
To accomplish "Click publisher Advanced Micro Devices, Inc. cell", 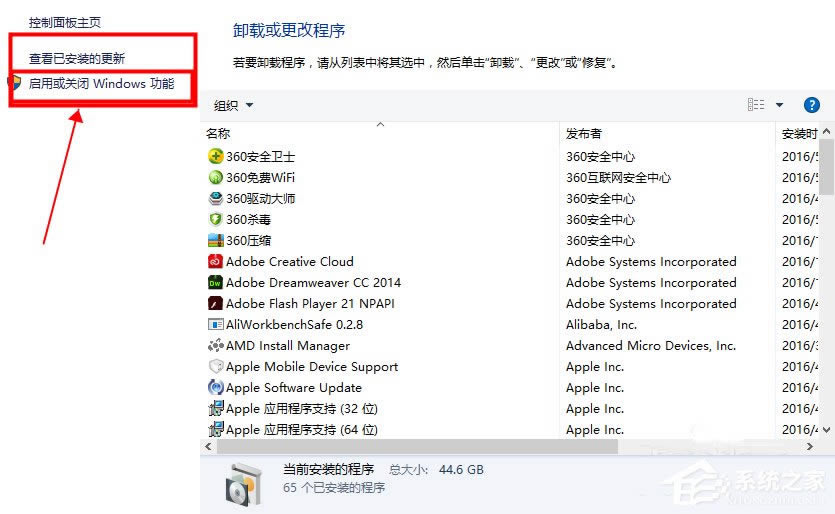I will click(x=651, y=346).
